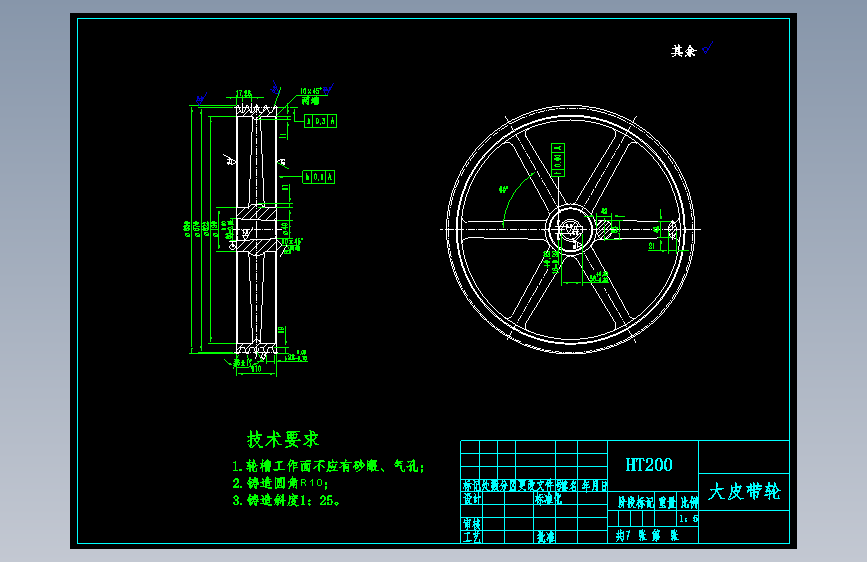Image resolution: width=867 pixels, height=562 pixels.
Task: Click the 0.3 tolerance frame with datum A
Action: point(320,121)
